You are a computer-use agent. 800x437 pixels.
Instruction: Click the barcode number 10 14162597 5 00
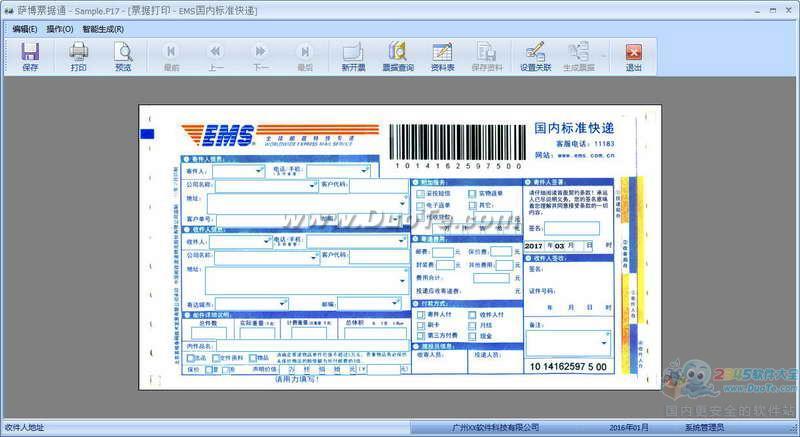click(x=568, y=367)
